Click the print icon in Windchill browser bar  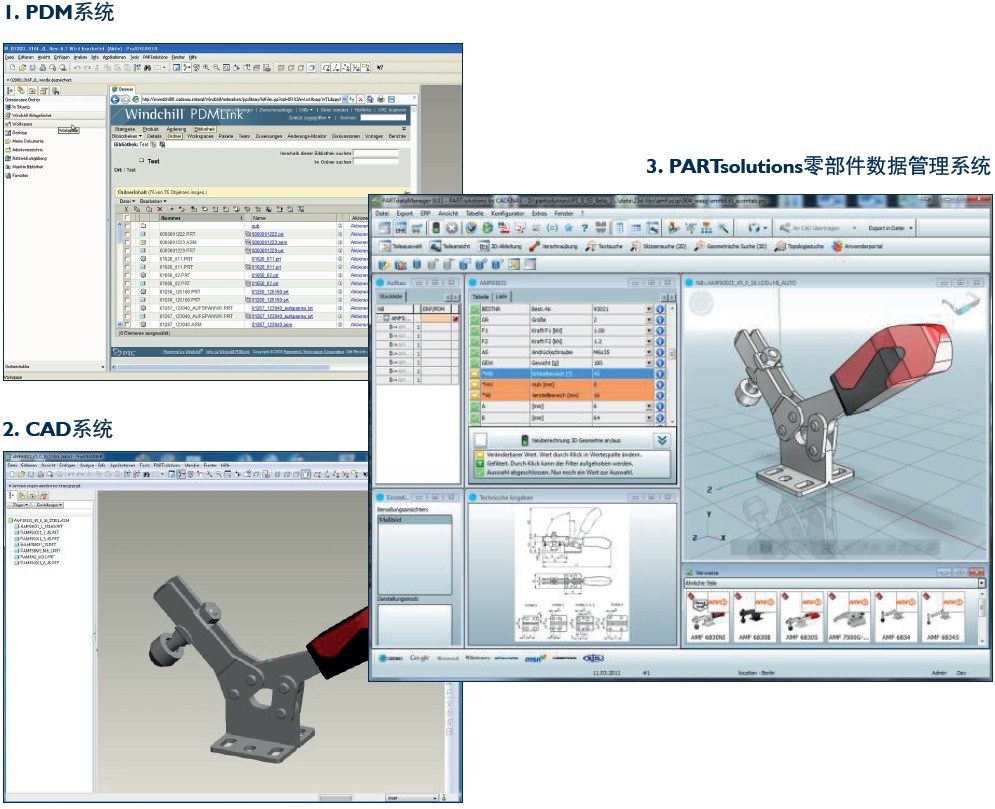point(381,100)
